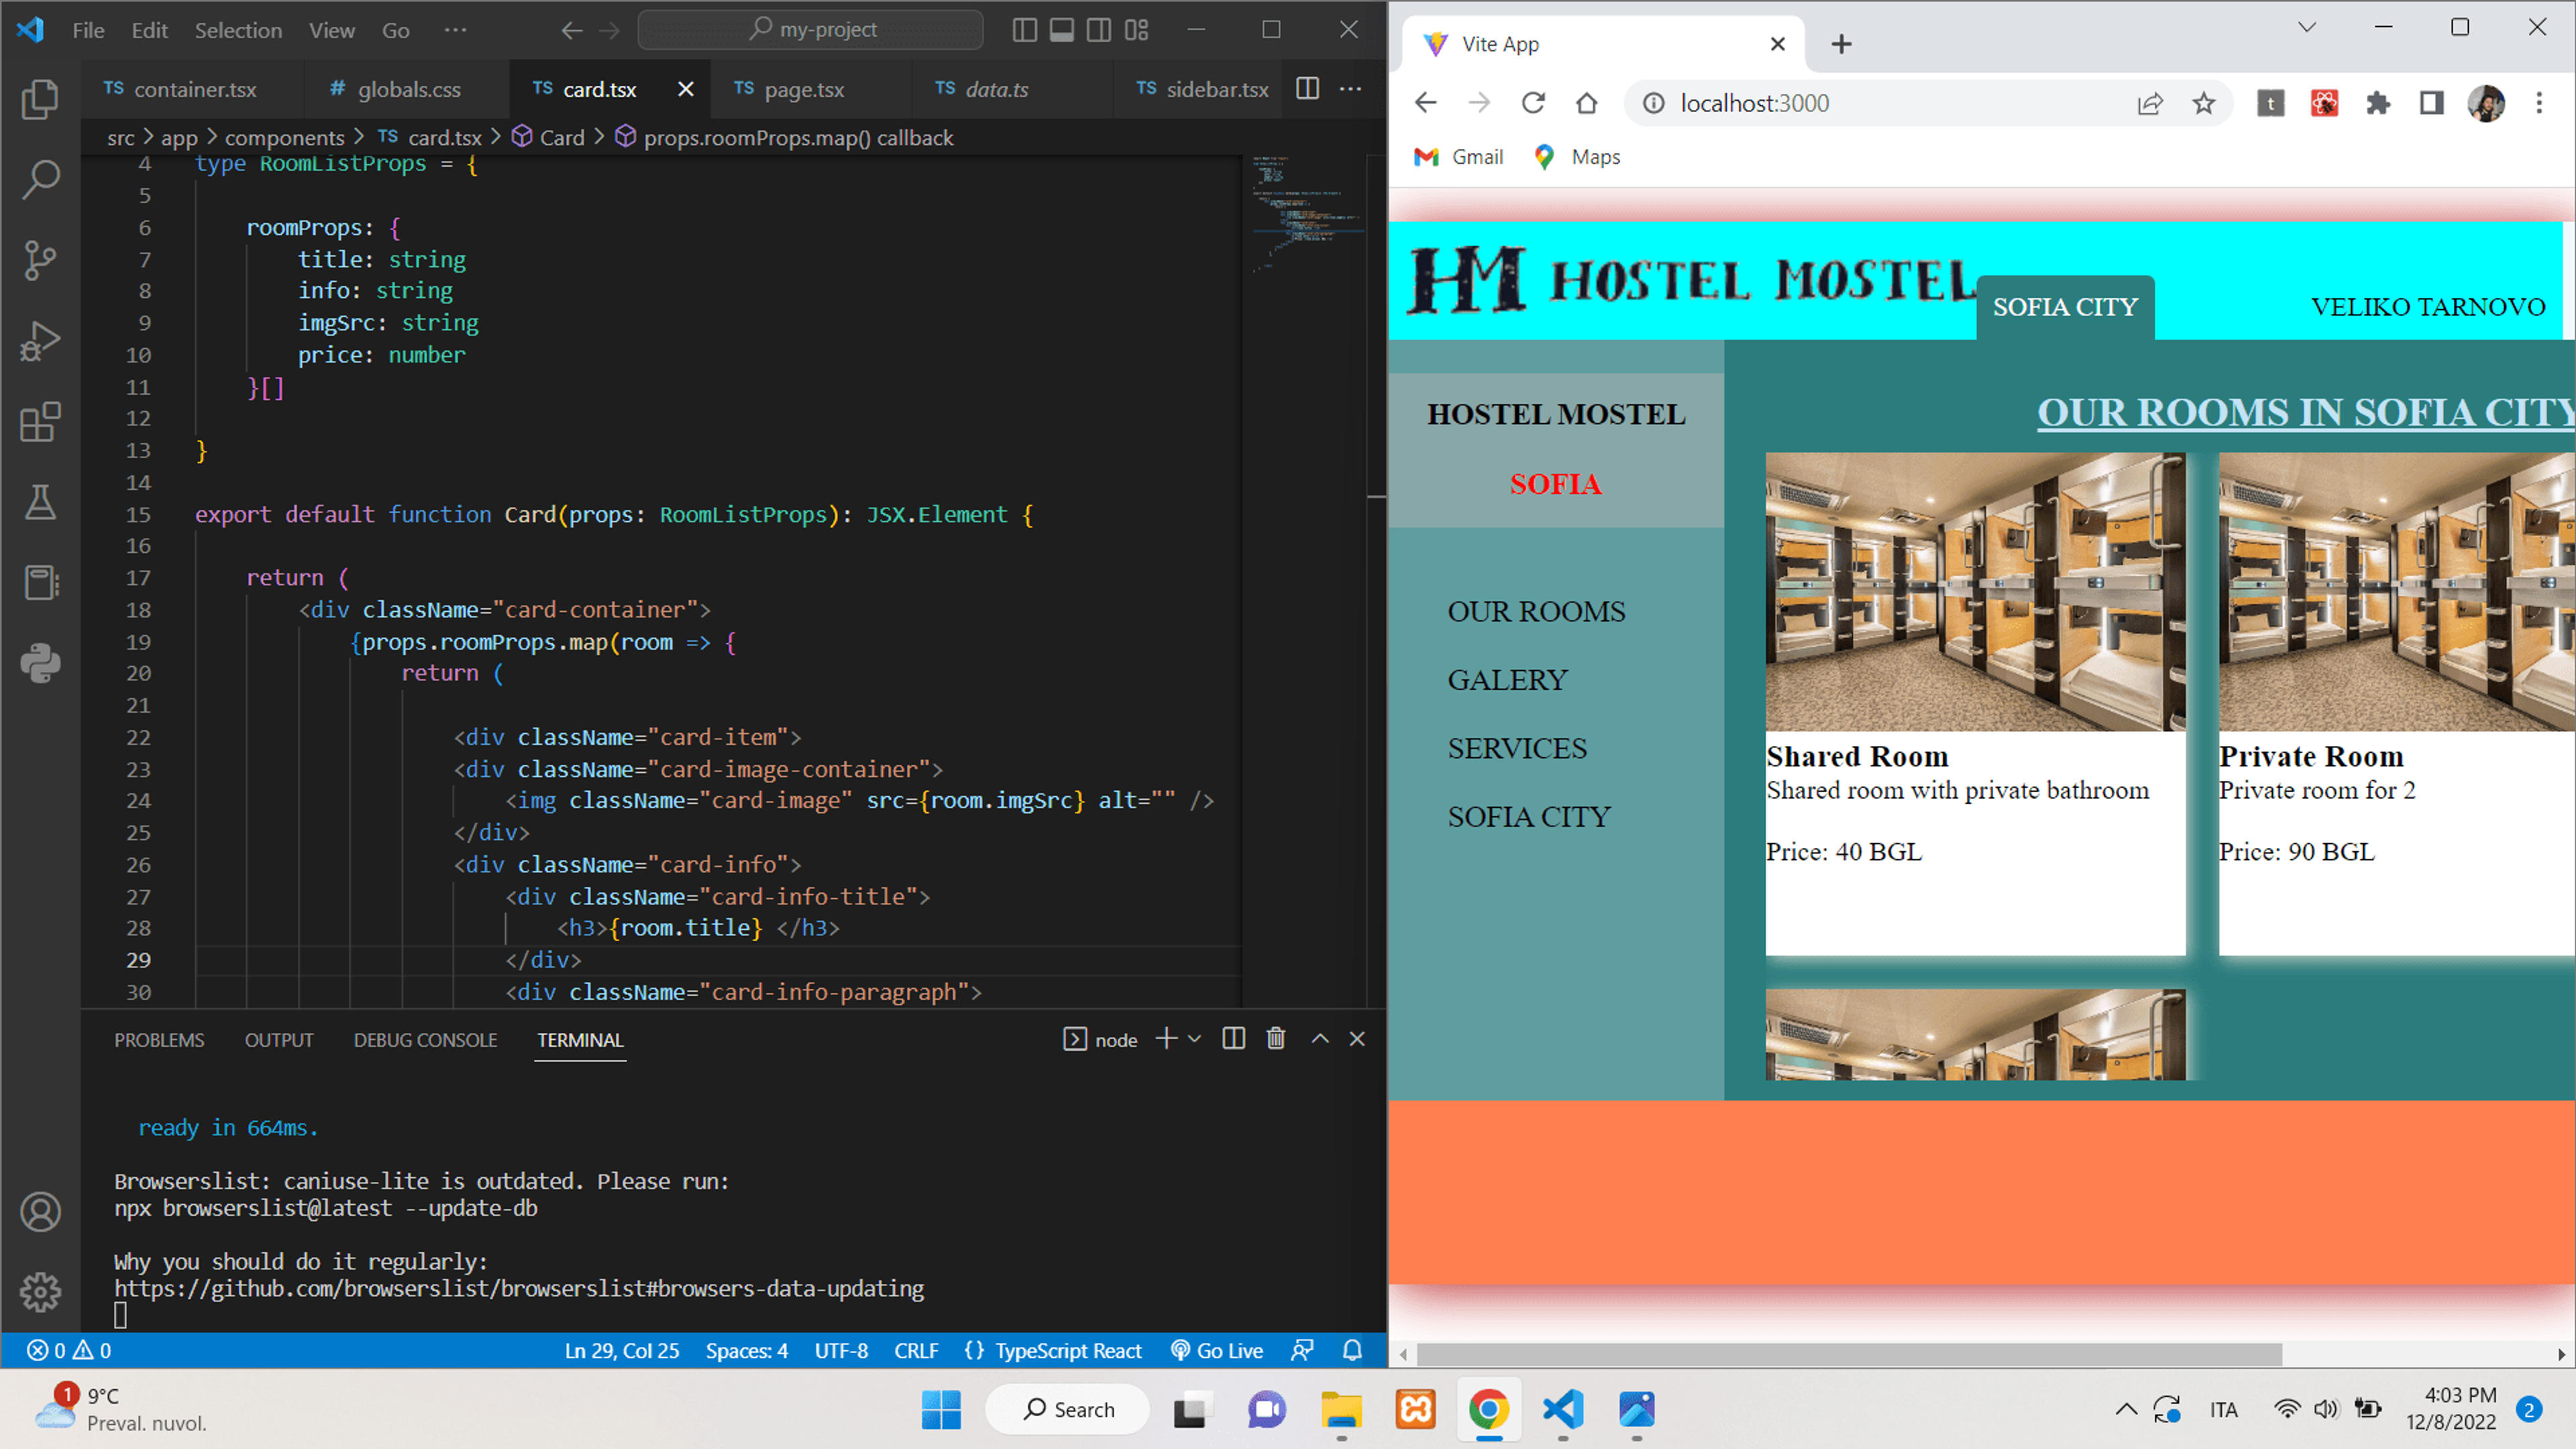The width and height of the screenshot is (2576, 1449).
Task: Click GALERY in the hostel sidebar
Action: click(x=1507, y=680)
